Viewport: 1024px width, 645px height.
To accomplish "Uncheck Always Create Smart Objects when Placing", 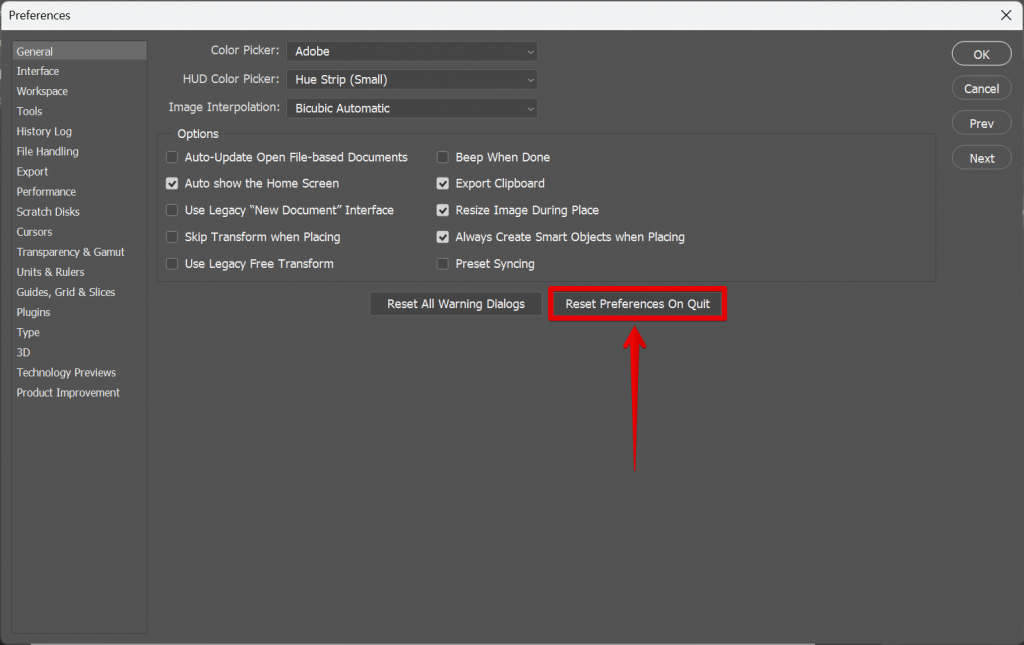I will point(442,237).
